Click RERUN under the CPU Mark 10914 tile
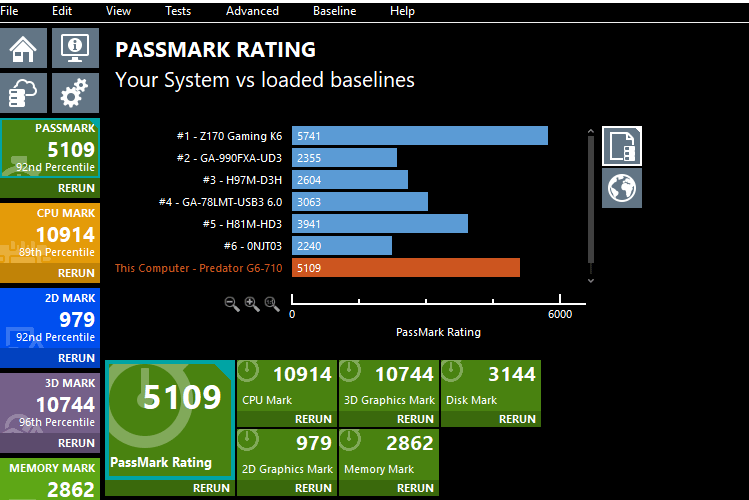The width and height of the screenshot is (749, 500). (313, 419)
